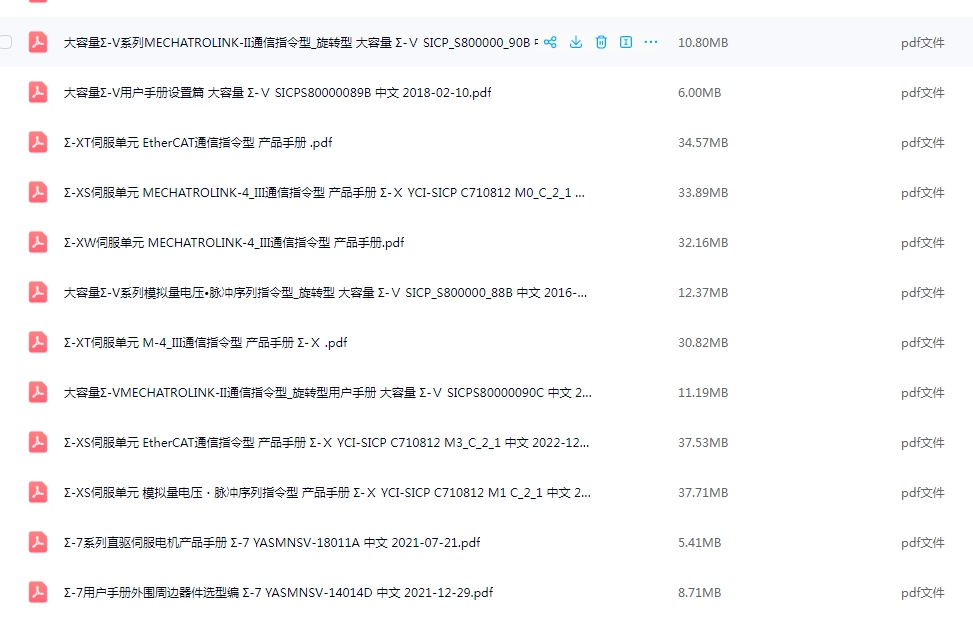Click the 12.37MB size value
Image resolution: width=973 pixels, height=618 pixels.
coord(702,292)
